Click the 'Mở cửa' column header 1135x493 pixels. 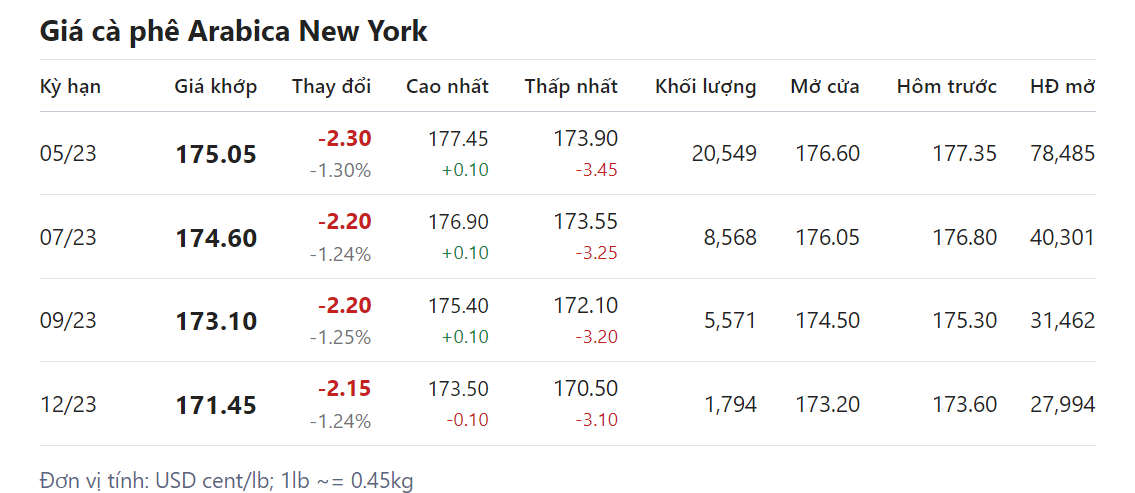click(824, 86)
